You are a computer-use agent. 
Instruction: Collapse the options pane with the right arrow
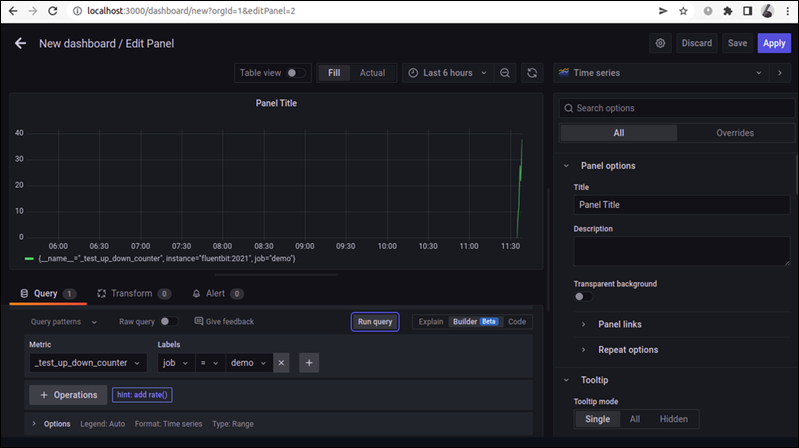780,73
